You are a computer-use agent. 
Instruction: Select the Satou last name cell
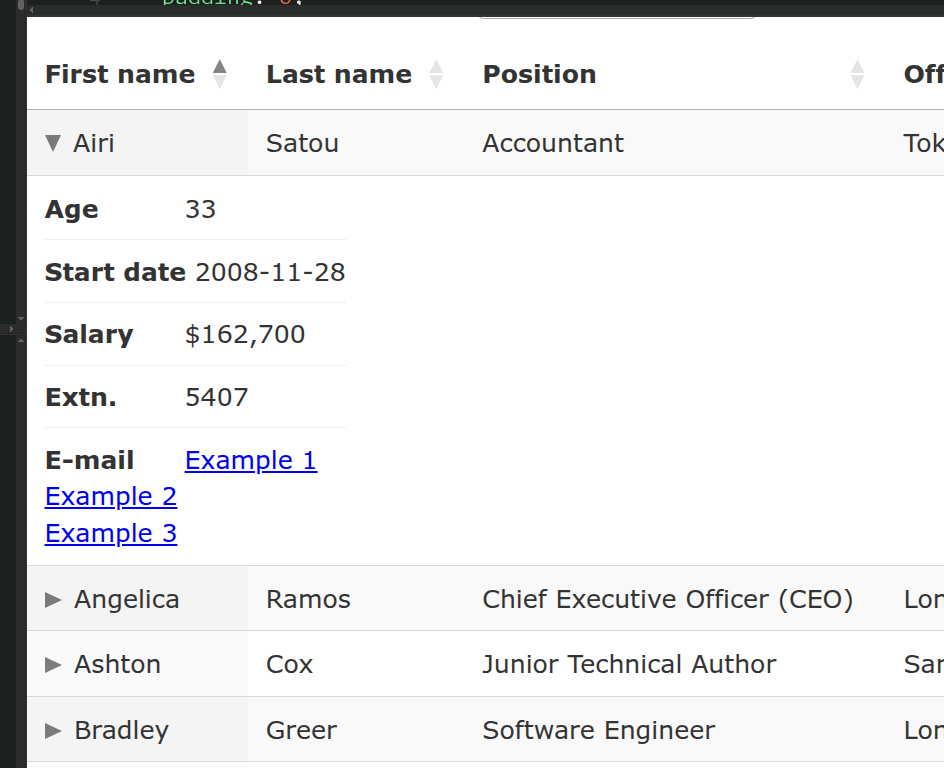click(356, 143)
